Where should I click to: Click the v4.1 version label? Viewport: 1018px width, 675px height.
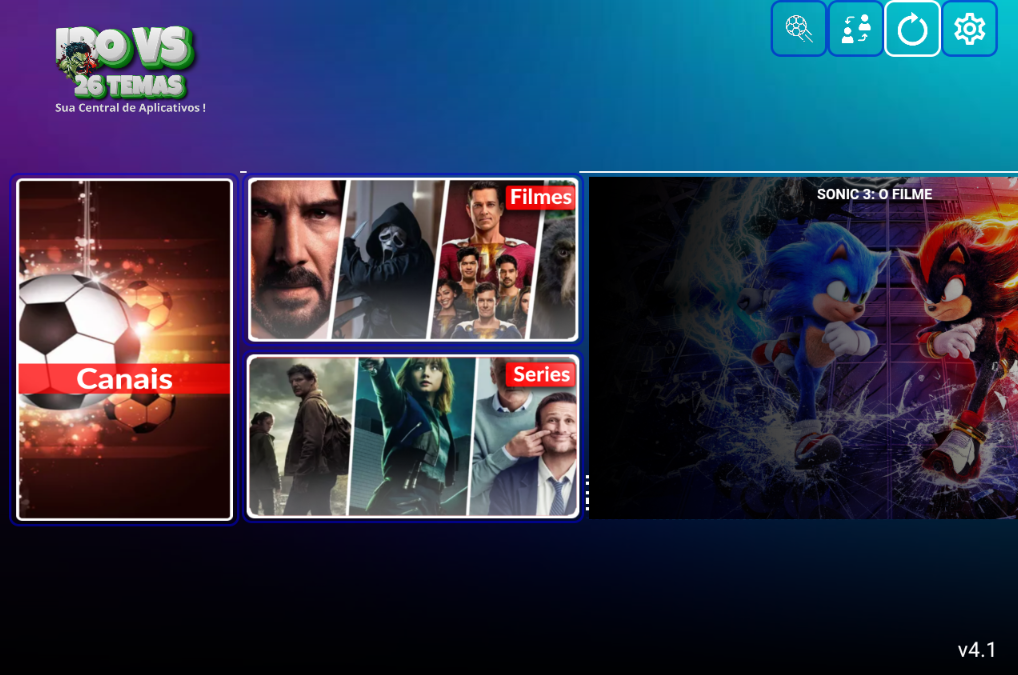[976, 650]
